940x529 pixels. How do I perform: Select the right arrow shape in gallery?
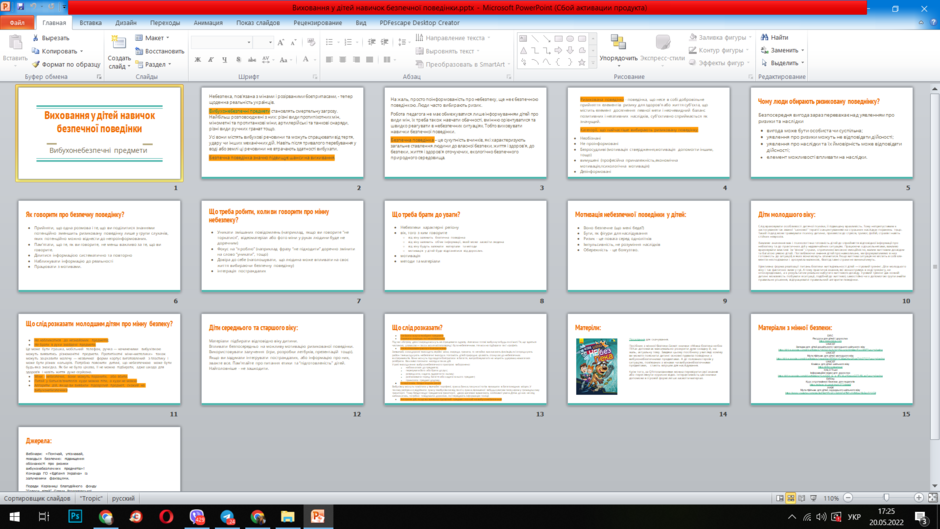pyautogui.click(x=558, y=50)
